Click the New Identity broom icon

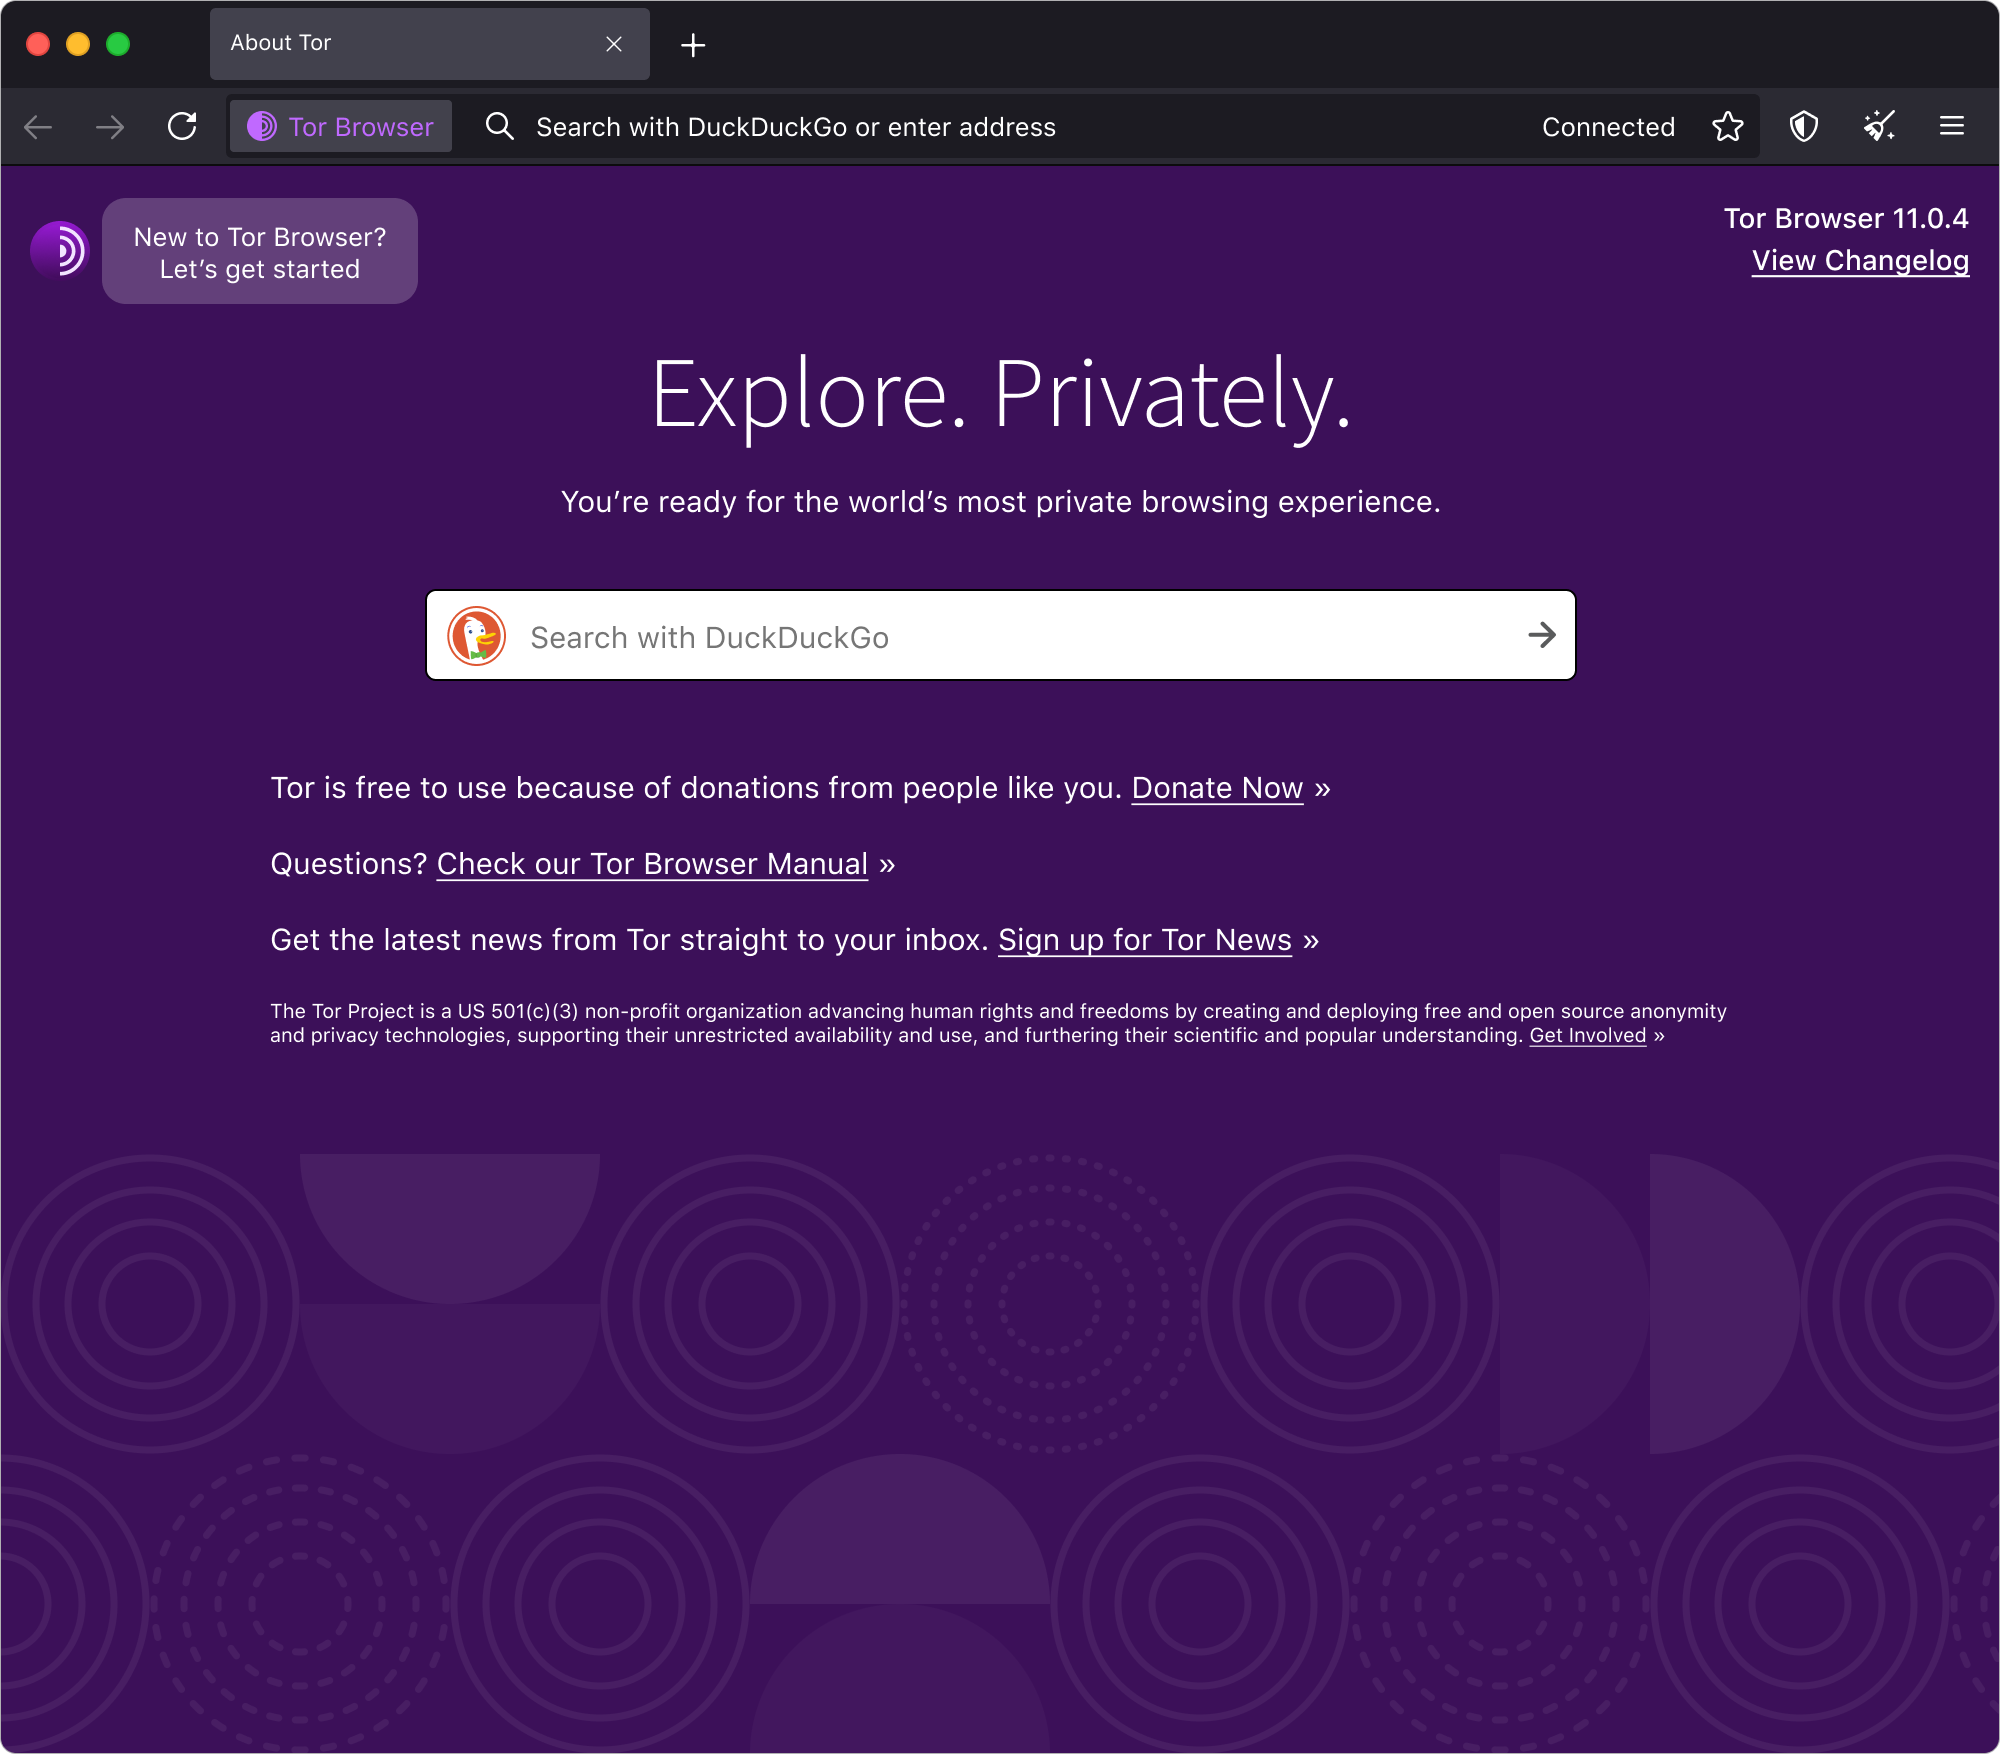(x=1879, y=126)
